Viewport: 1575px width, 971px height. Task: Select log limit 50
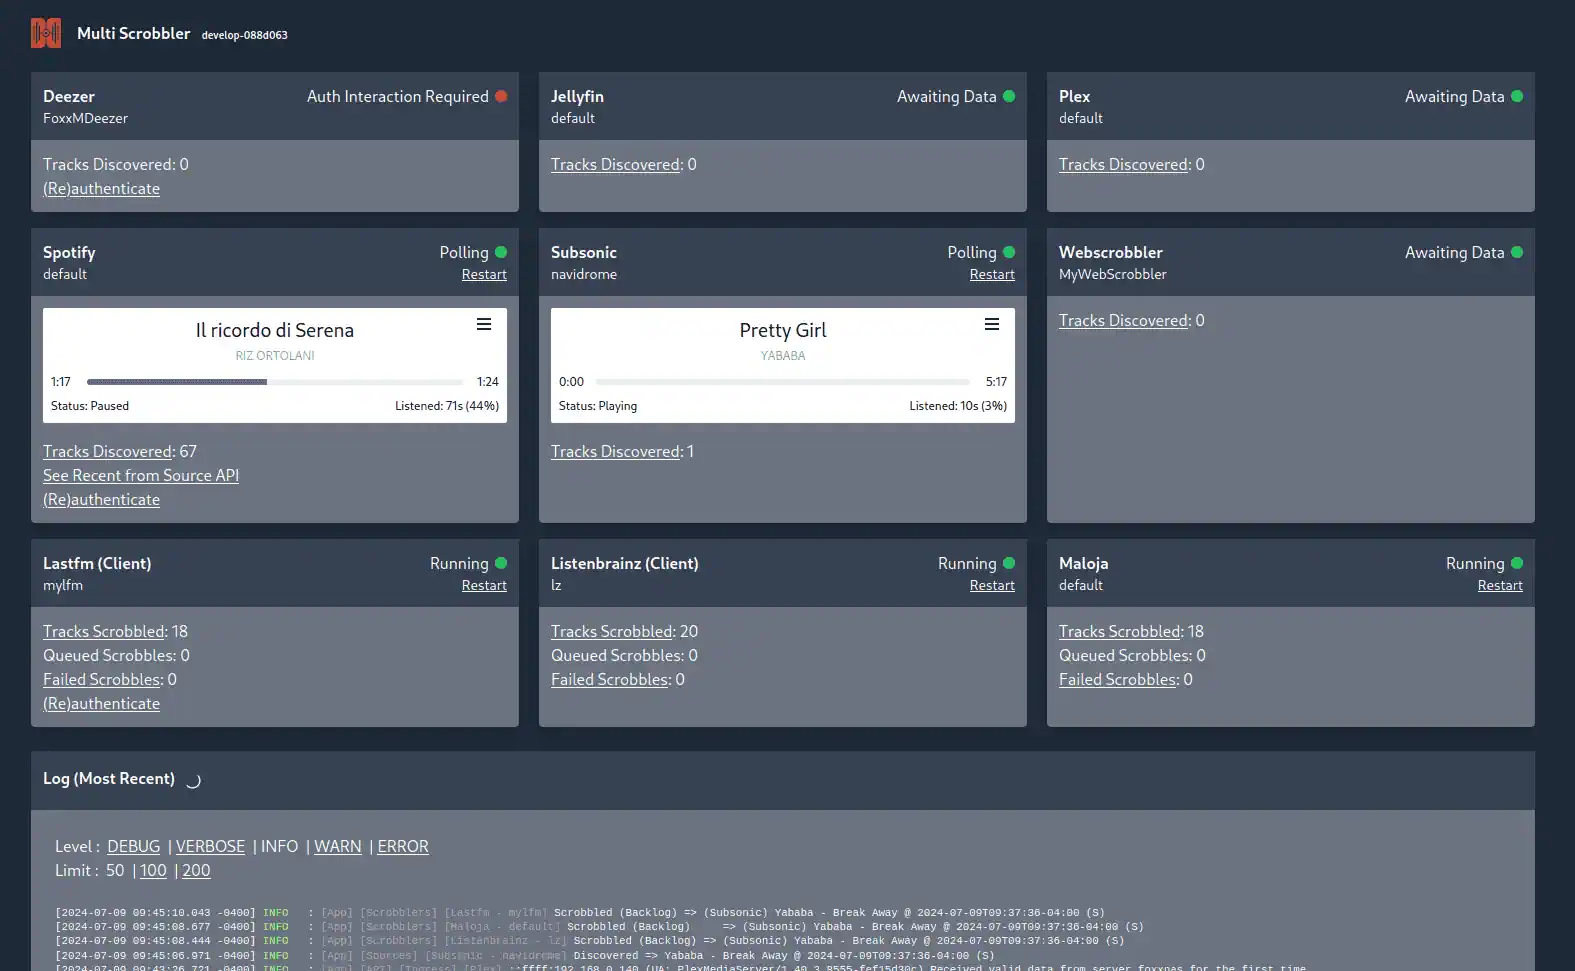click(x=115, y=870)
